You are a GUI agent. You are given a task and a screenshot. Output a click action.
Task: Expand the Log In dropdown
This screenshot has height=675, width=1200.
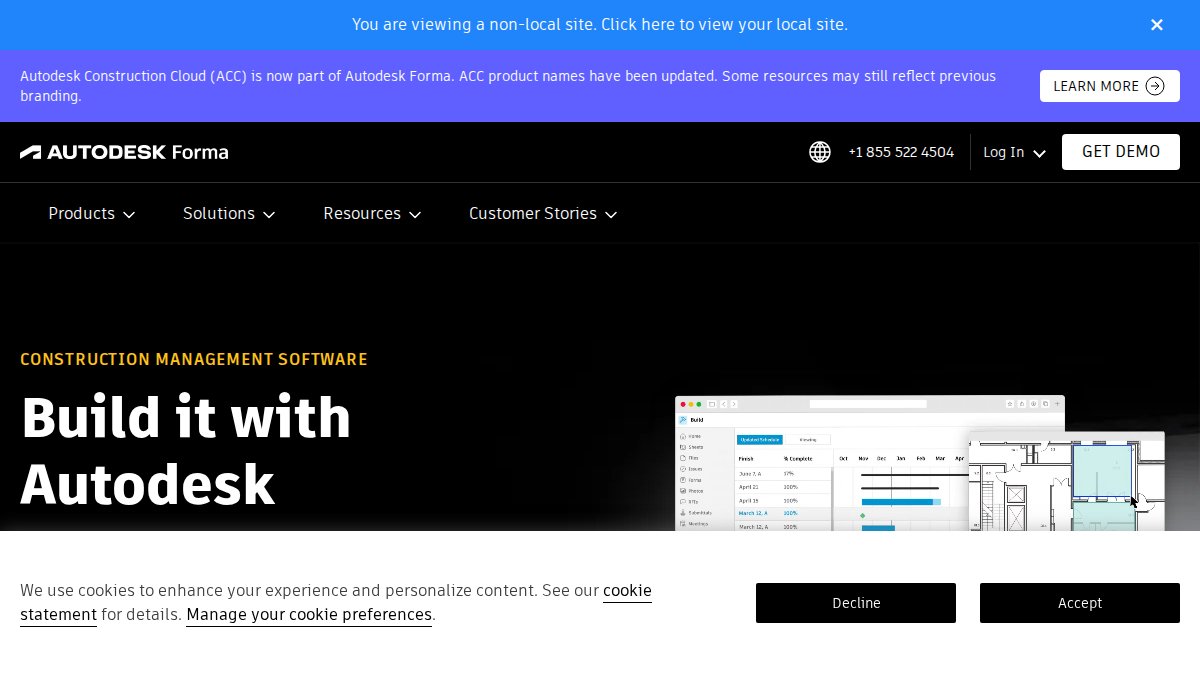pyautogui.click(x=1014, y=152)
